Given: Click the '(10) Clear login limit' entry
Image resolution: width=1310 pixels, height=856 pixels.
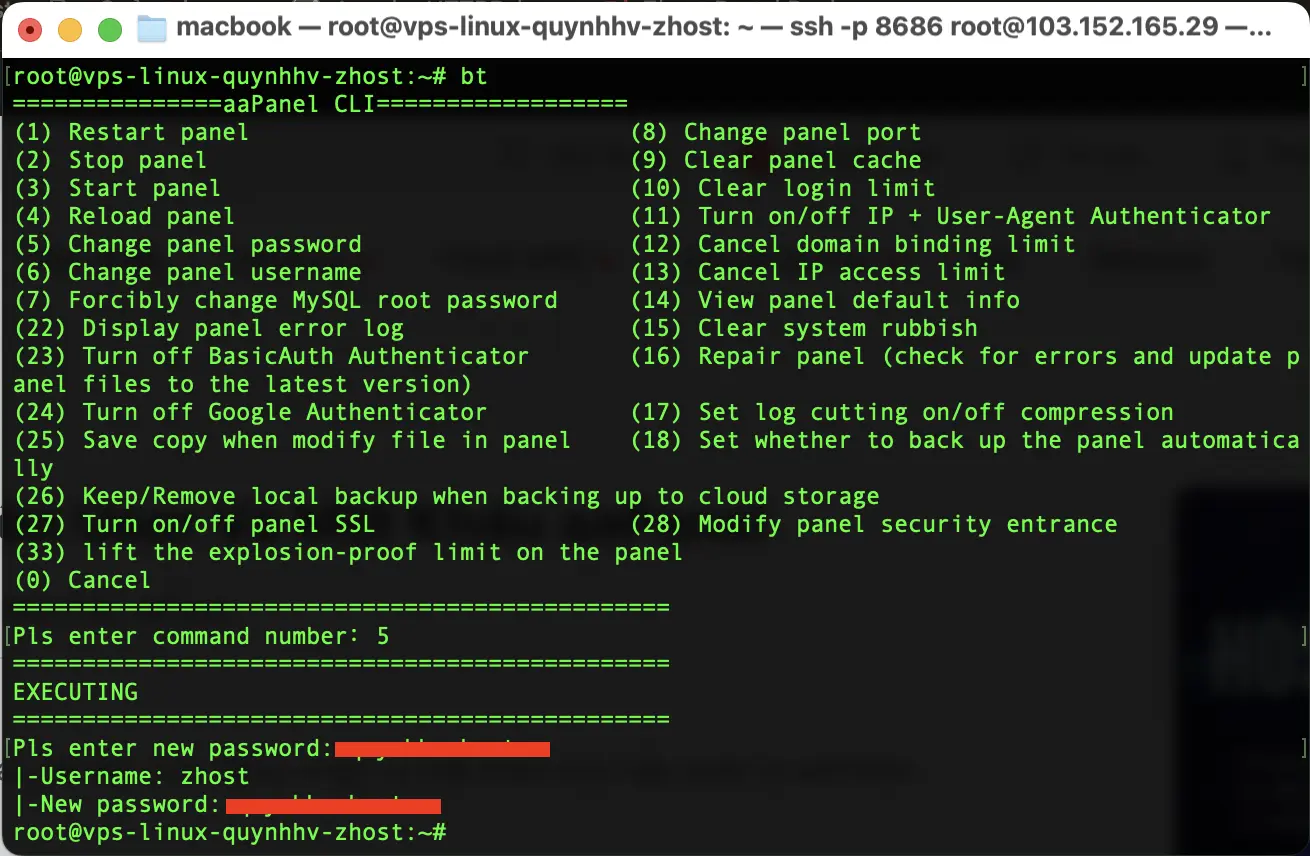Looking at the screenshot, I should pos(783,189).
